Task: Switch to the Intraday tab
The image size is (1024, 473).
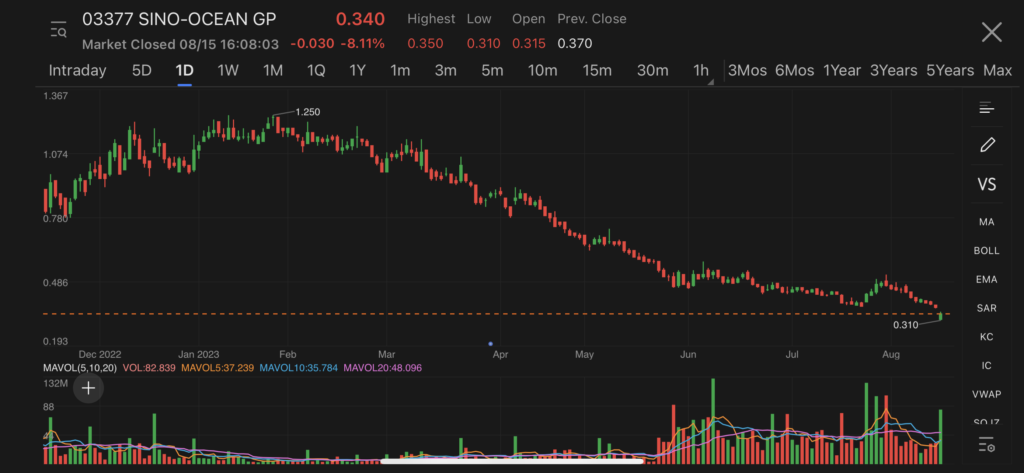Action: (77, 71)
